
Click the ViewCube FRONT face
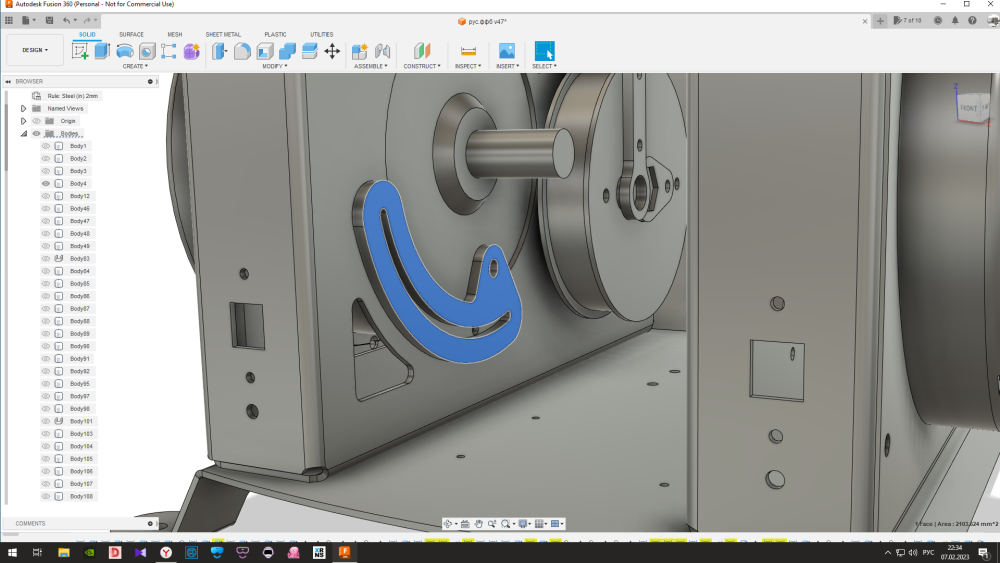coord(968,108)
